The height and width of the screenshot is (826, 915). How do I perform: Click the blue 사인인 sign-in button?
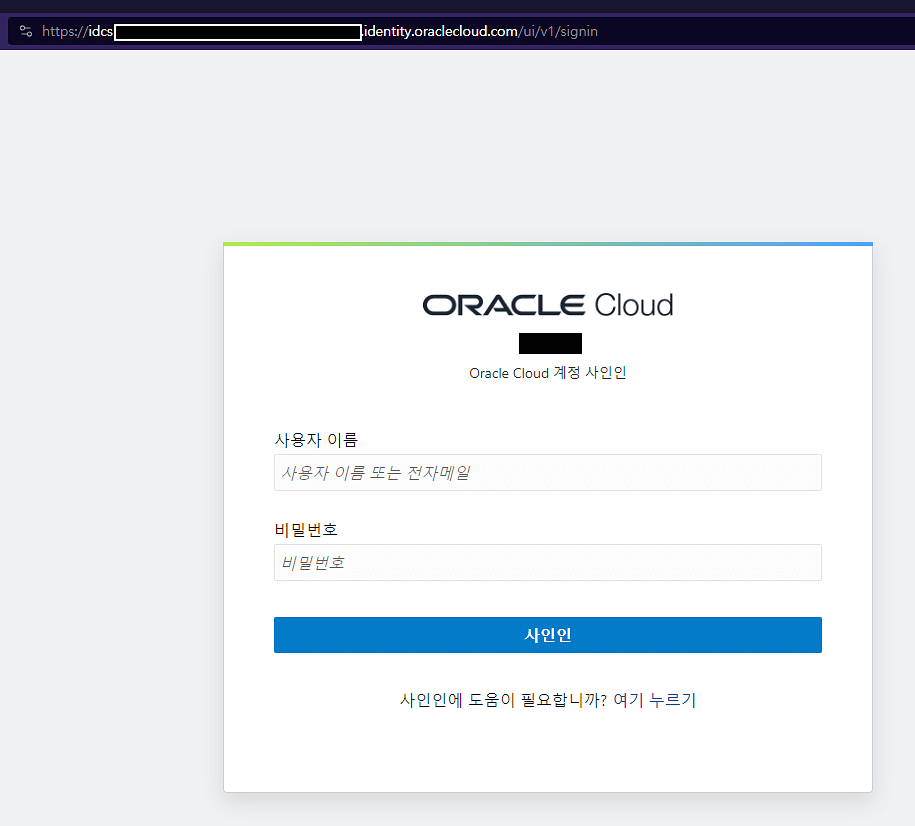click(547, 635)
